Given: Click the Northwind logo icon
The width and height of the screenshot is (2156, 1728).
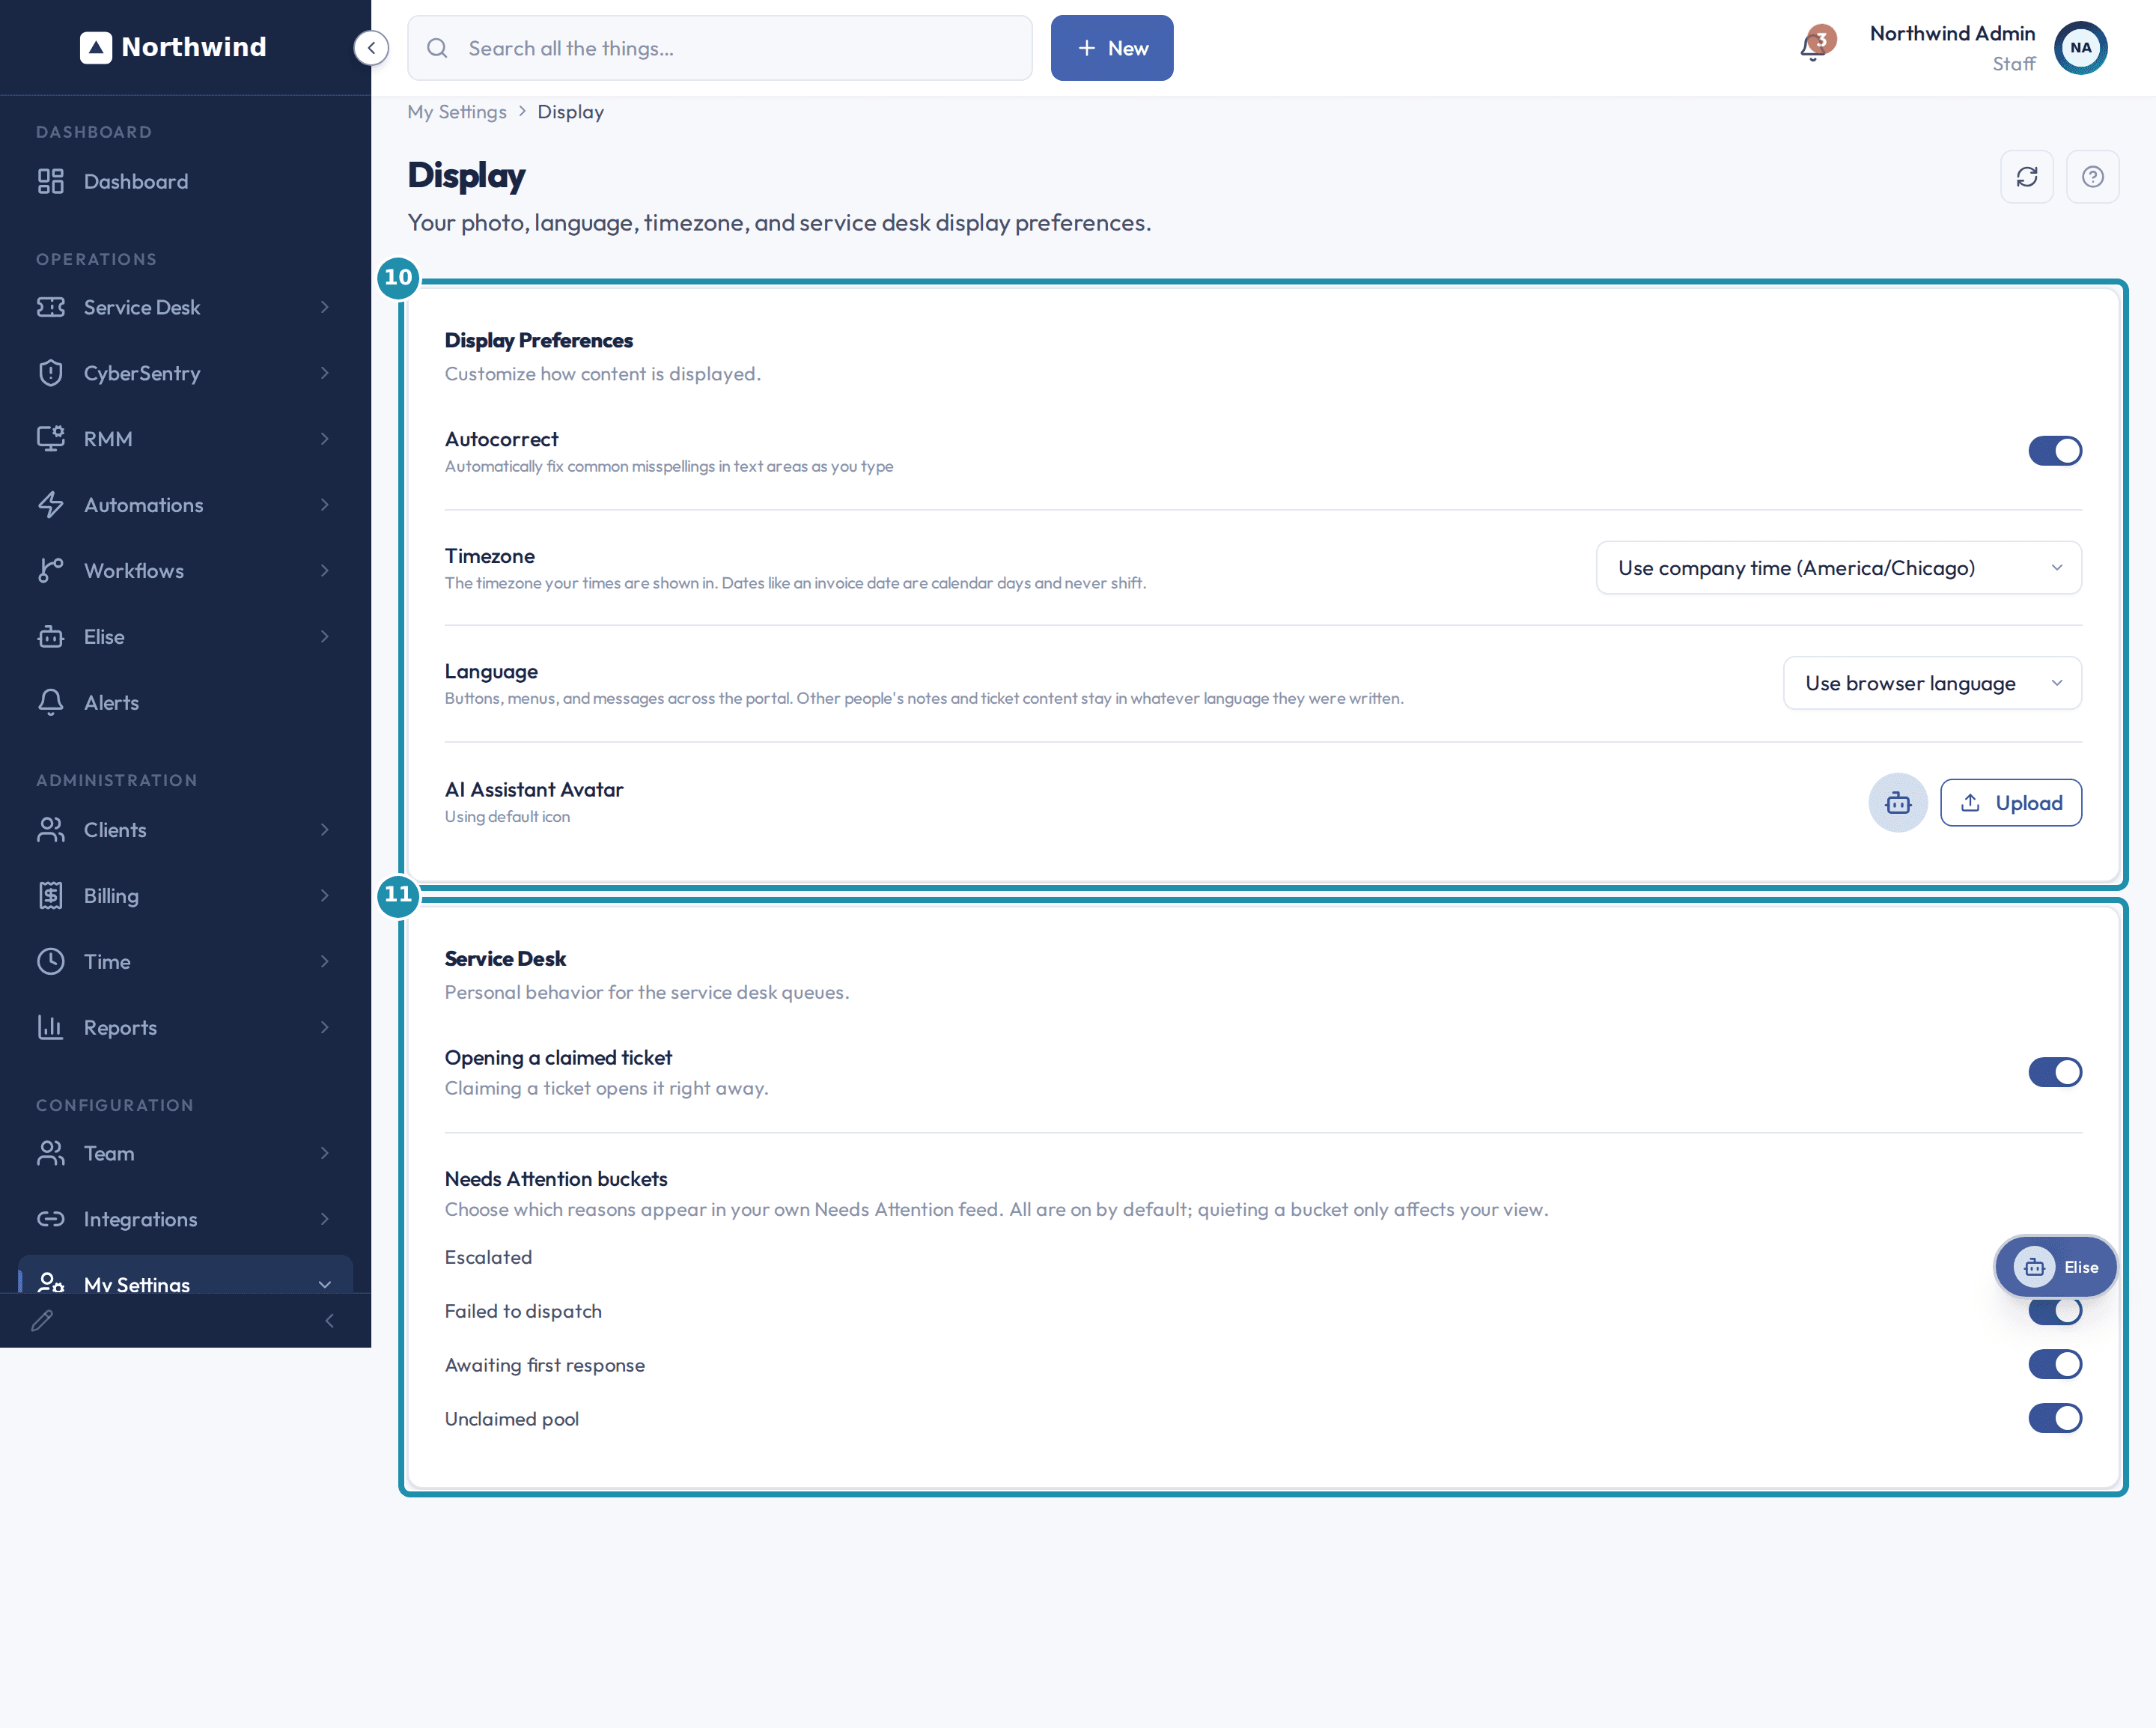Looking at the screenshot, I should [x=96, y=47].
